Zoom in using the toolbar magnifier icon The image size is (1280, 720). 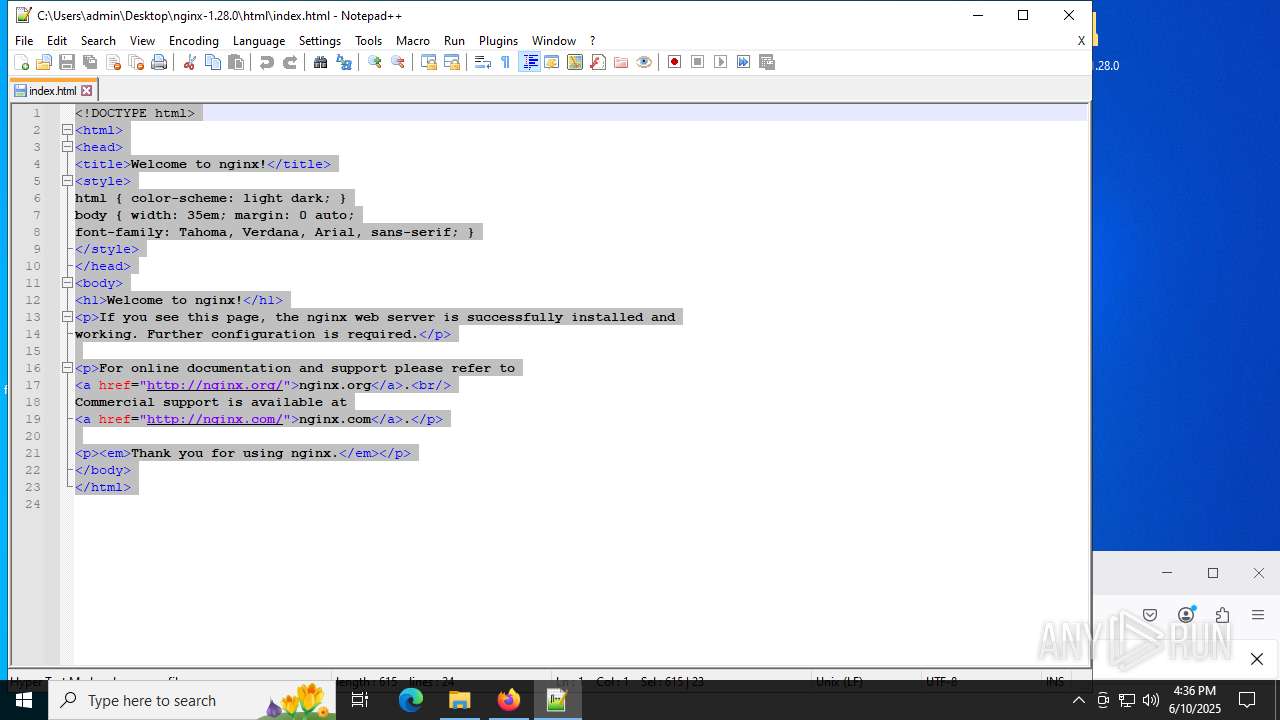click(x=374, y=62)
